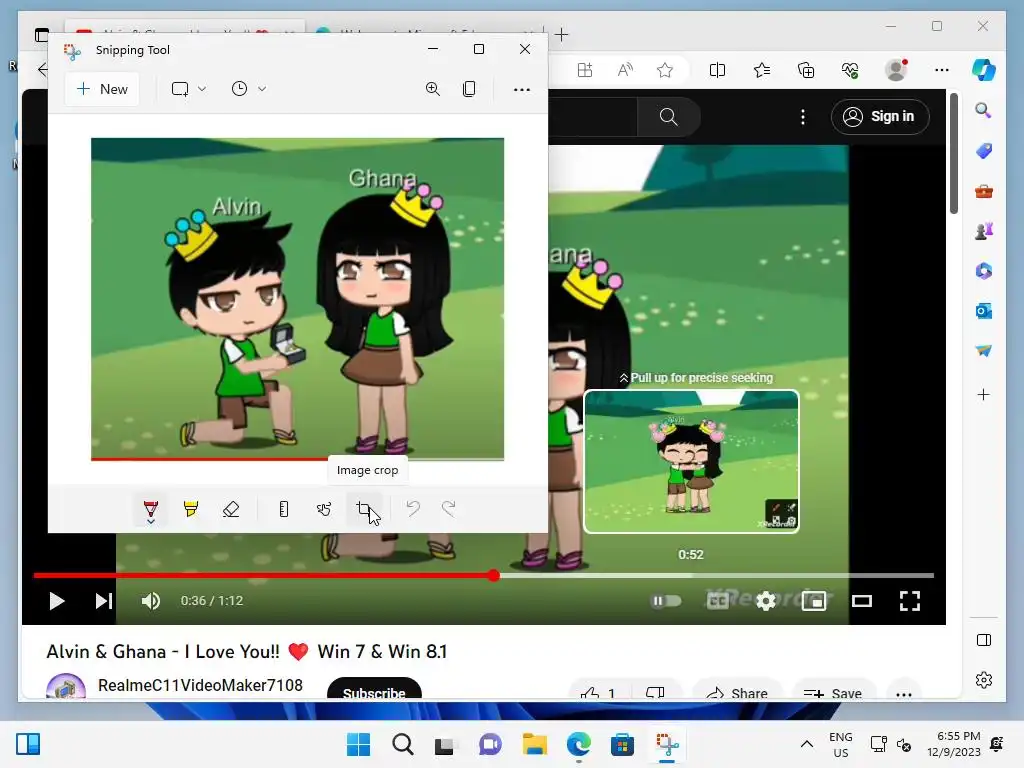Open the taskbar clock showing 6:55 PM
The width and height of the screenshot is (1024, 768).
point(953,744)
